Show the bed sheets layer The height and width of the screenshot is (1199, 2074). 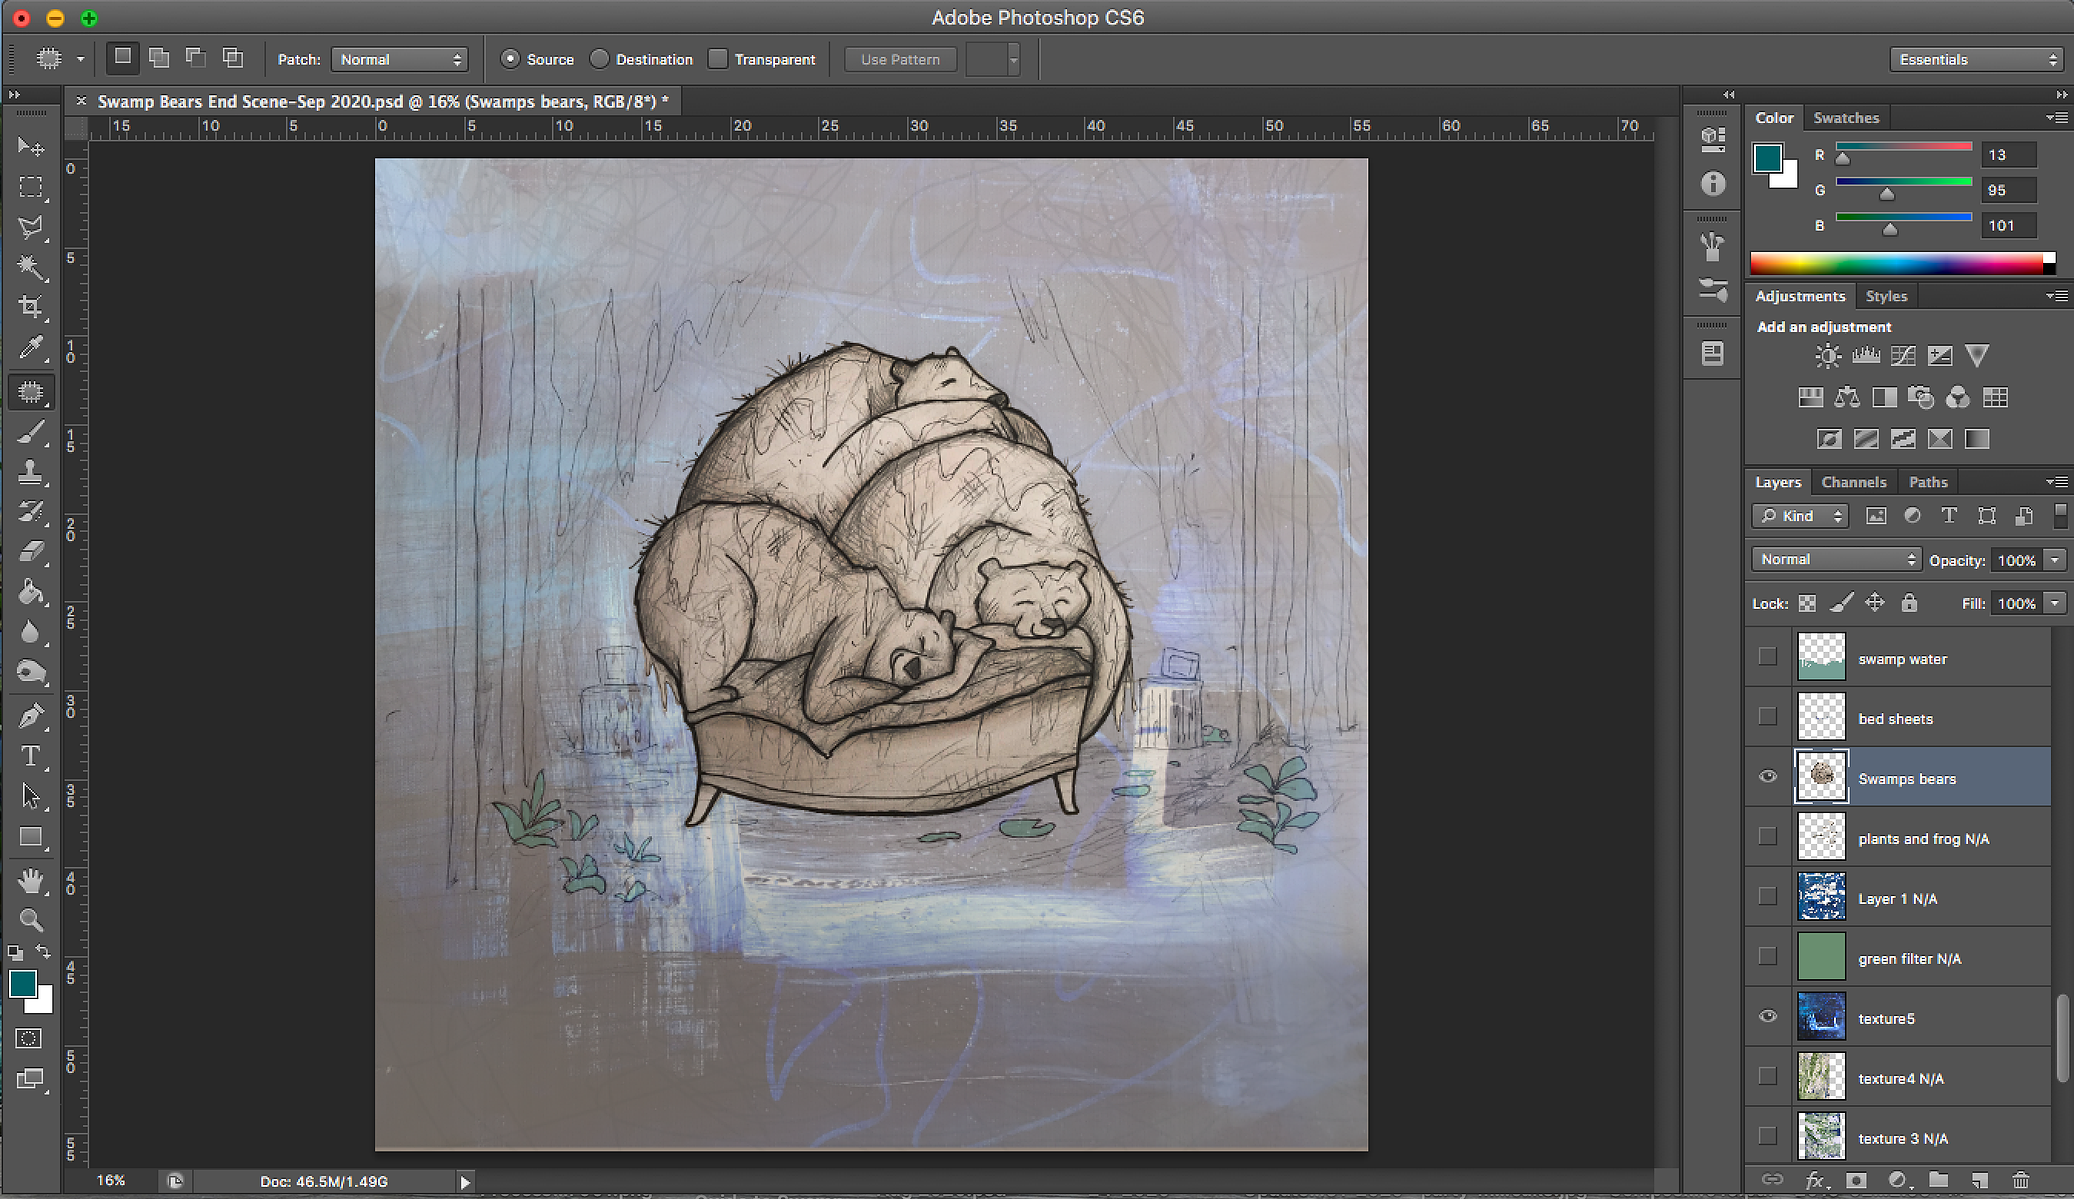(1768, 717)
